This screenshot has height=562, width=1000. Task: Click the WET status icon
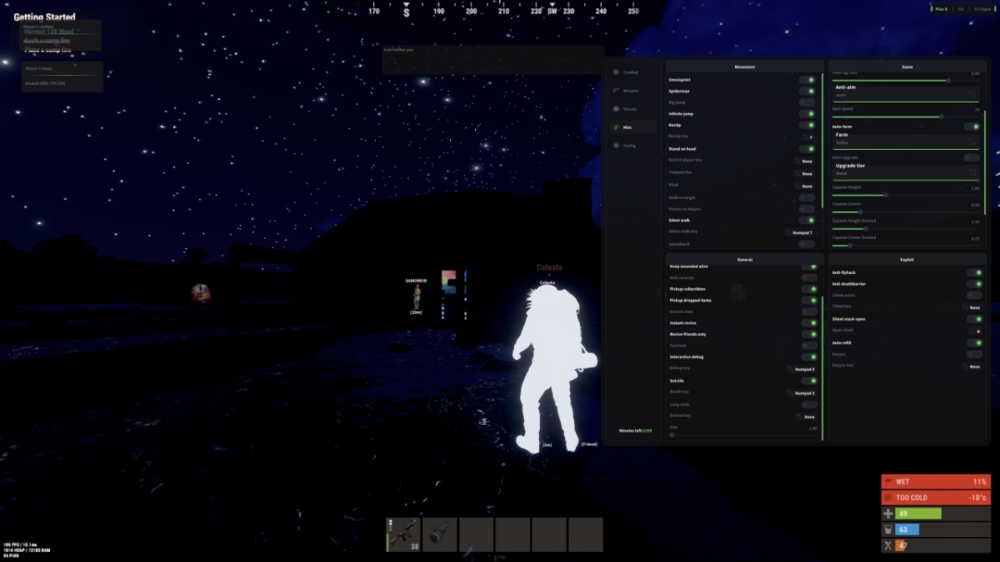click(x=888, y=482)
